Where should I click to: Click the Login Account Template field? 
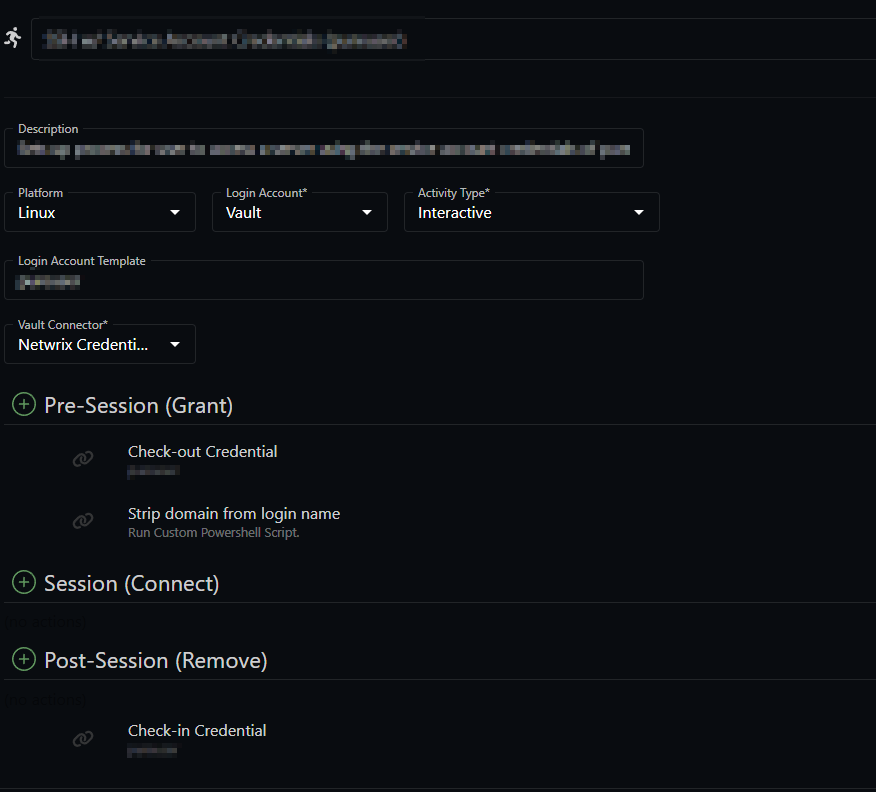pos(324,282)
